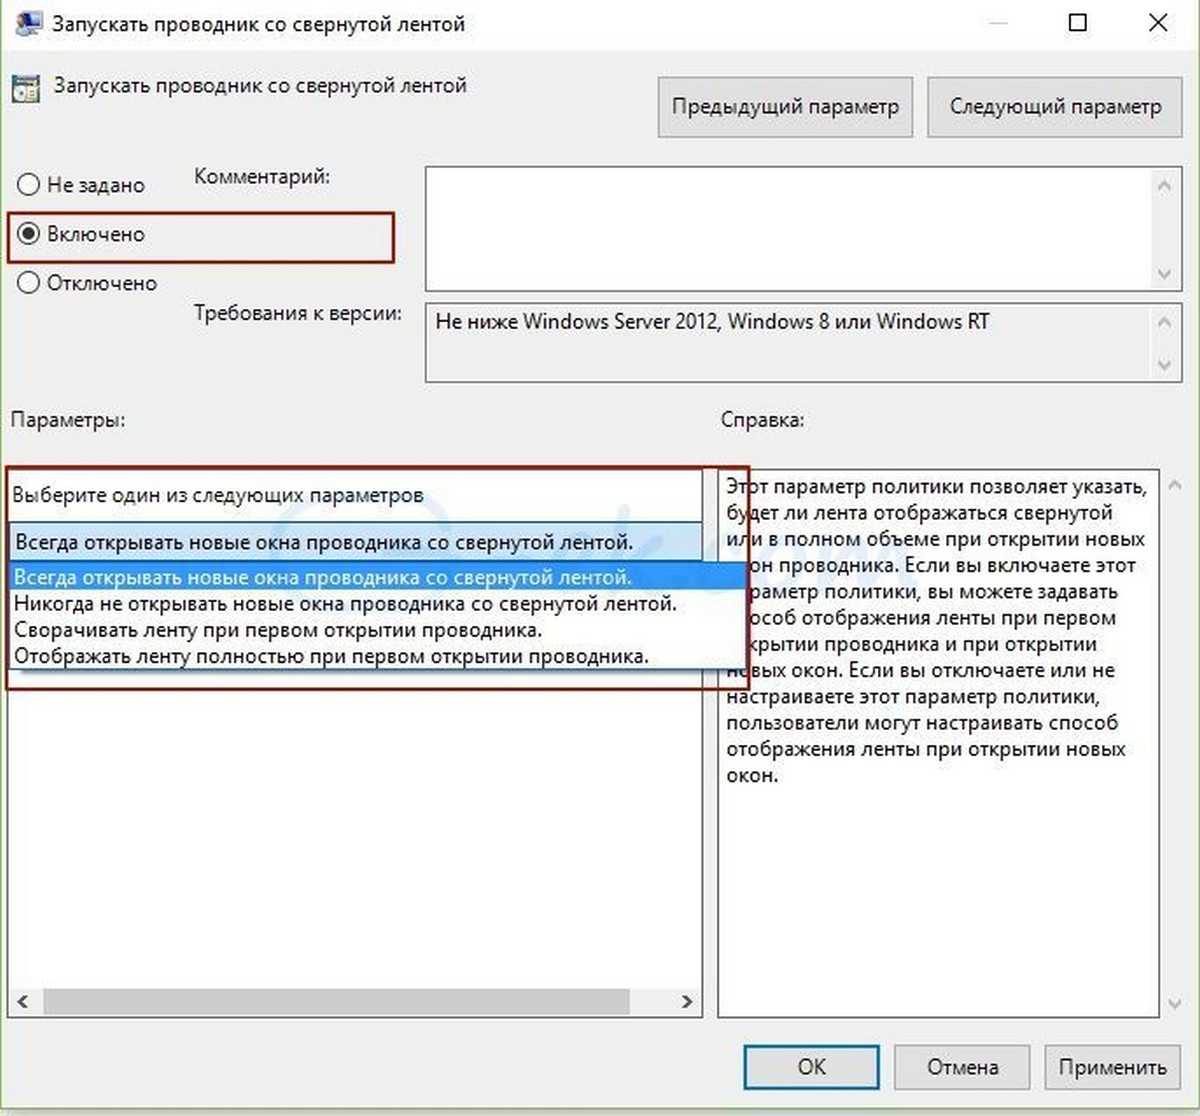Choose 'Всегда открывать новые окна' highlighted option
1200x1116 pixels.
(322, 577)
